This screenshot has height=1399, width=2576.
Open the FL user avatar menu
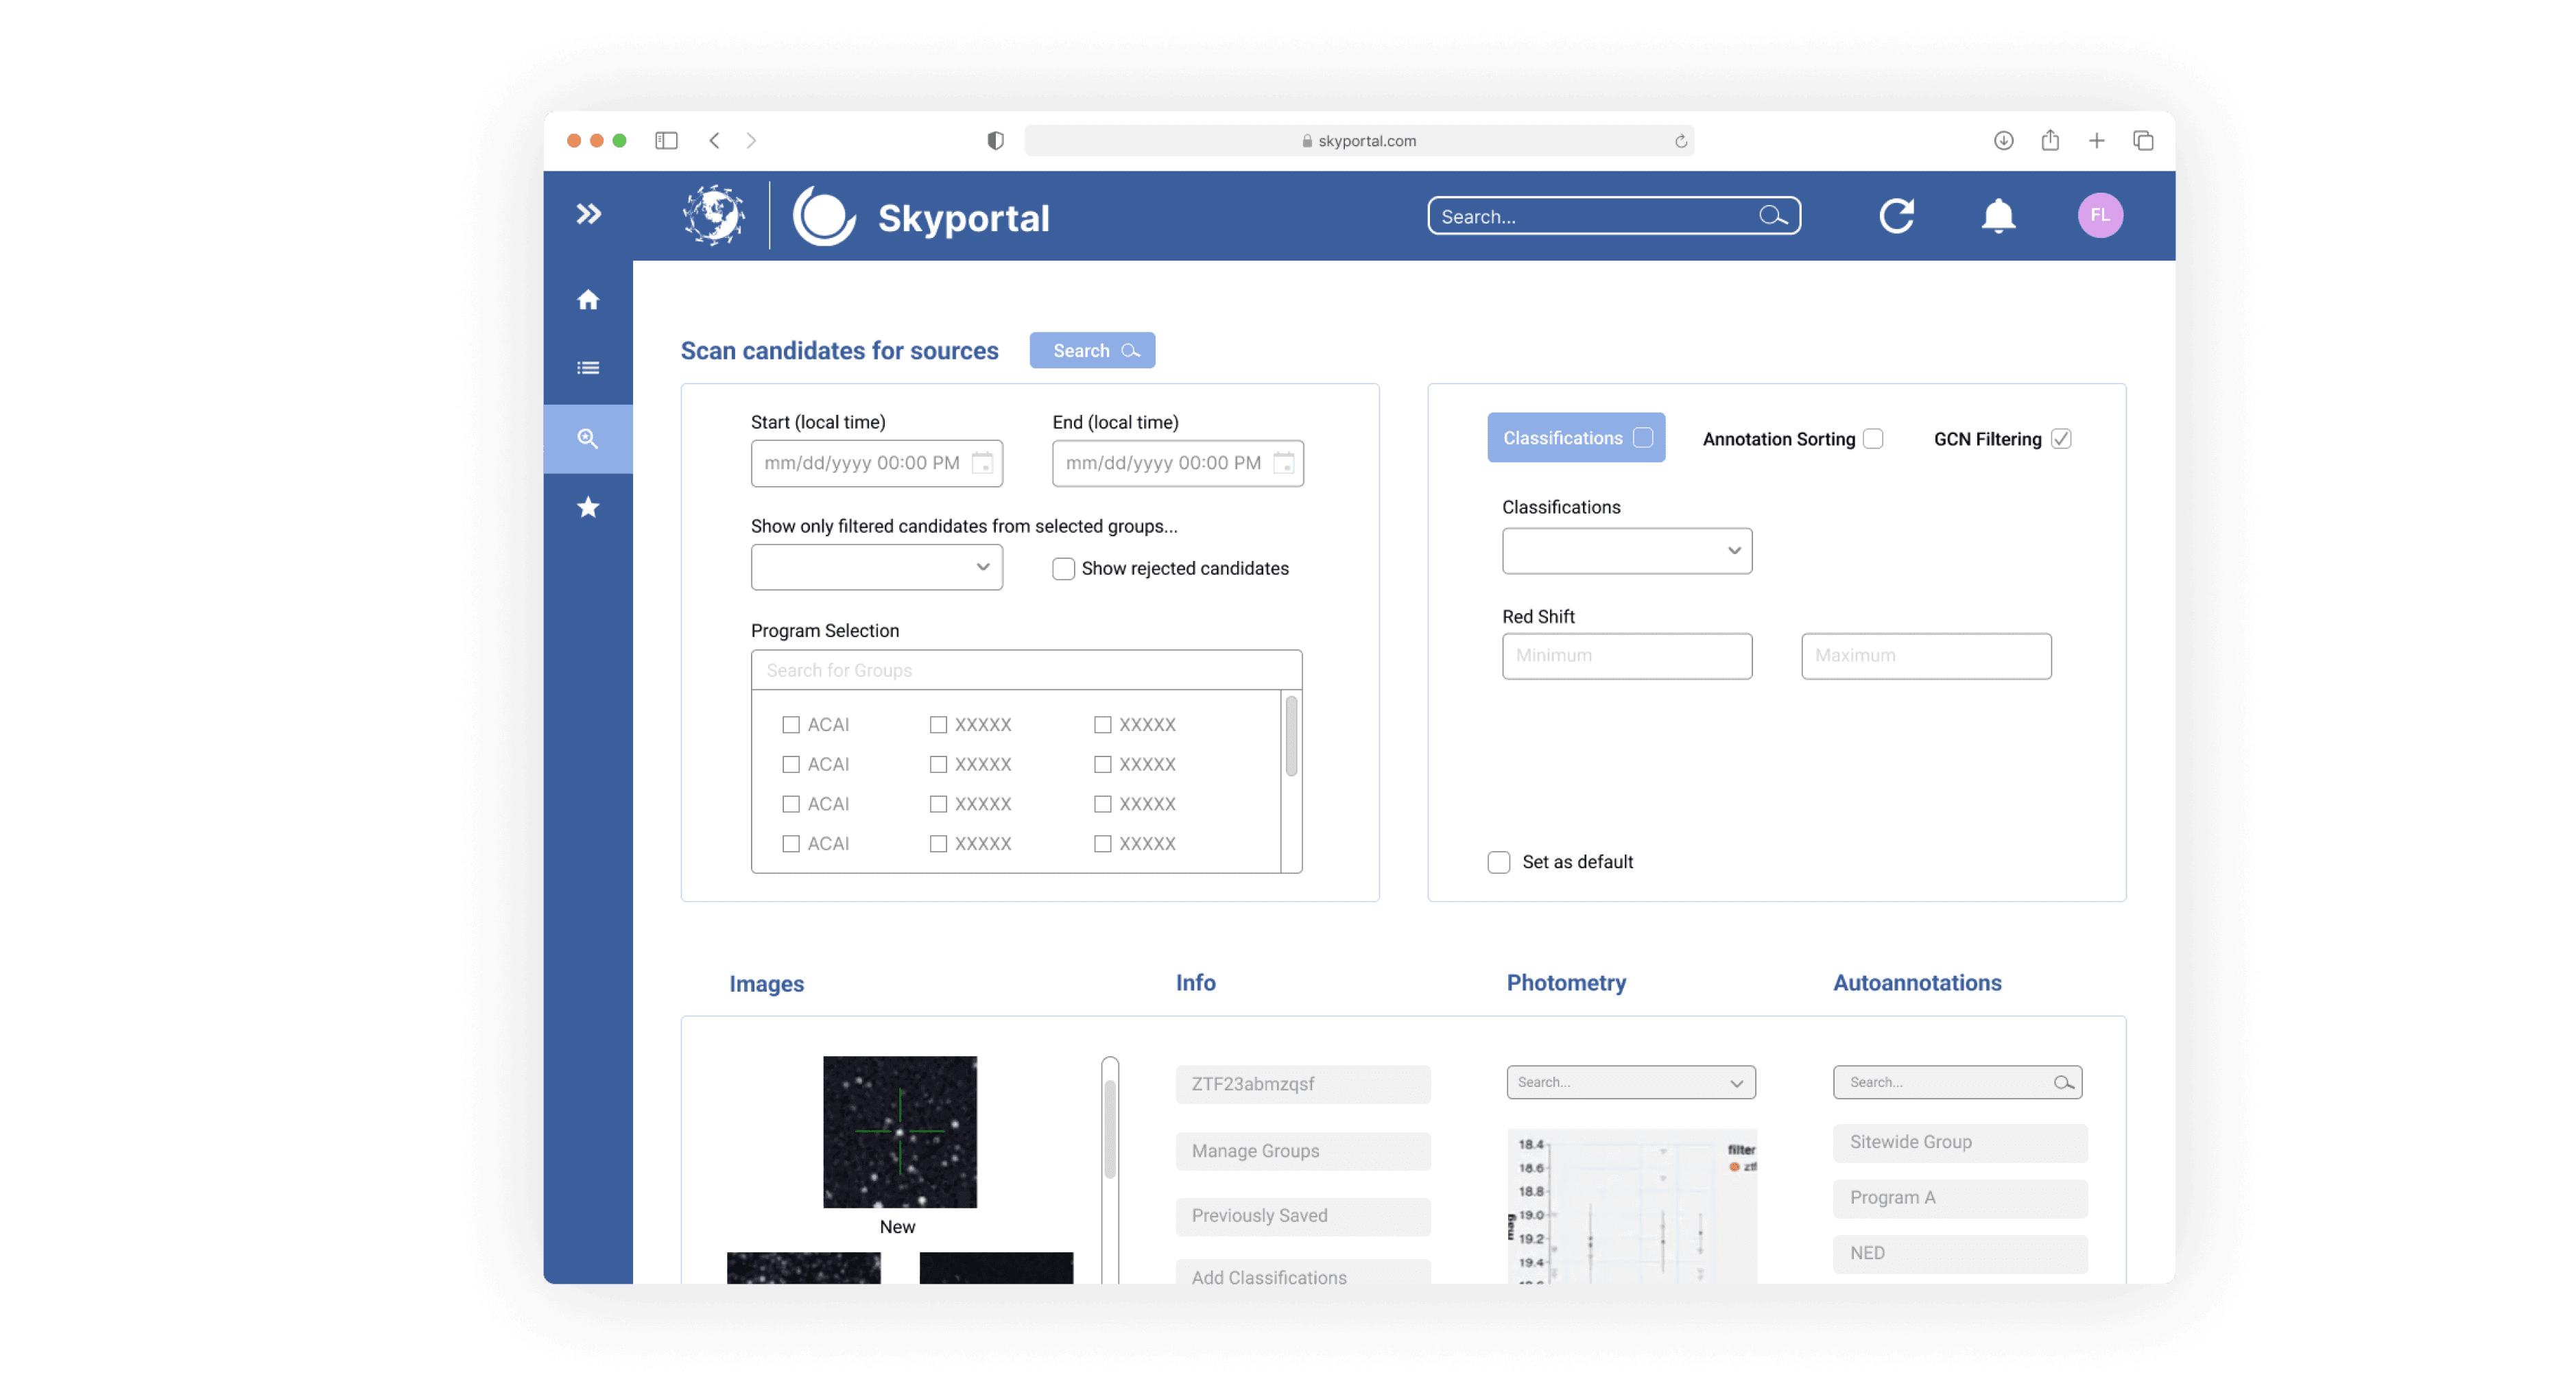2100,216
